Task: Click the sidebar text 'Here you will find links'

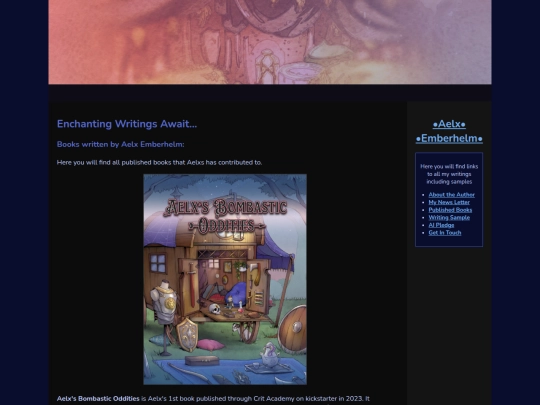Action: 449,166
